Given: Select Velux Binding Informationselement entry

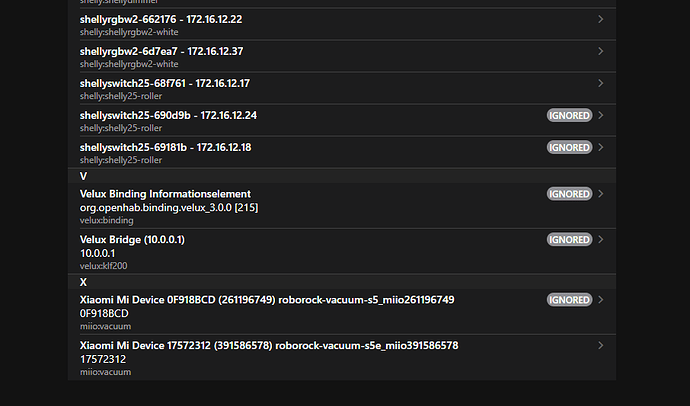Looking at the screenshot, I should point(342,206).
